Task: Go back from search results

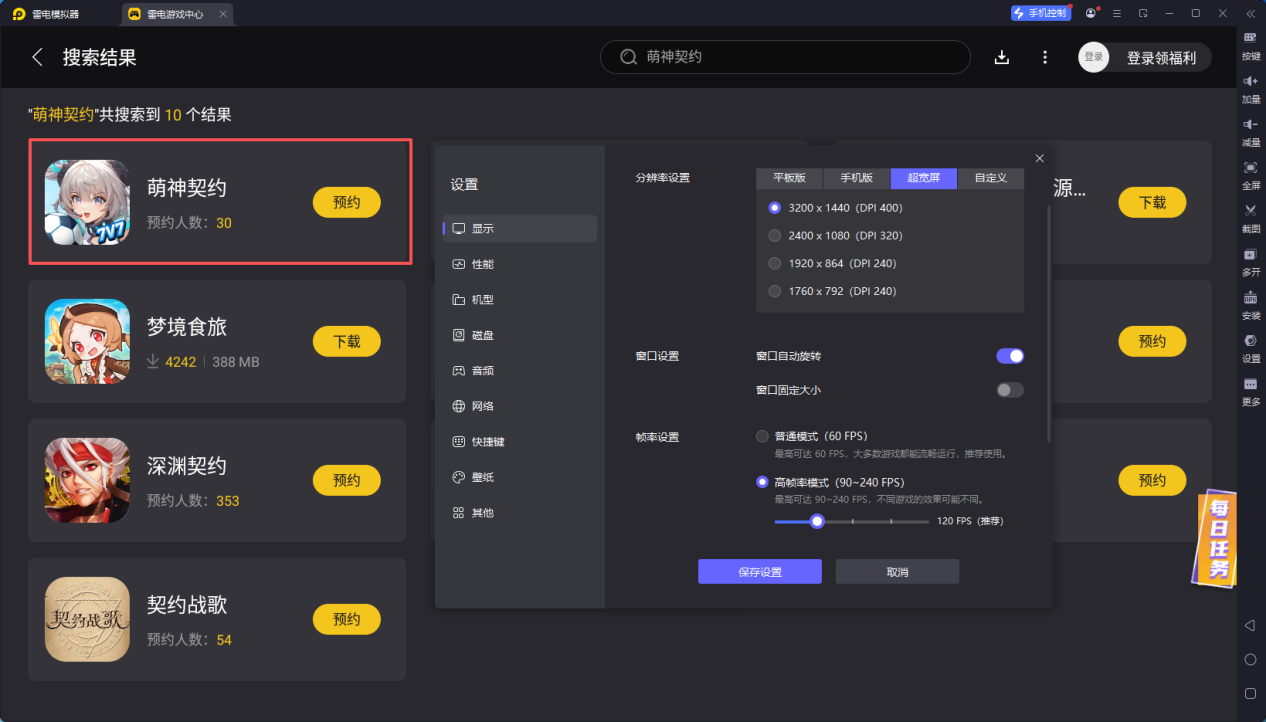Action: pyautogui.click(x=38, y=57)
